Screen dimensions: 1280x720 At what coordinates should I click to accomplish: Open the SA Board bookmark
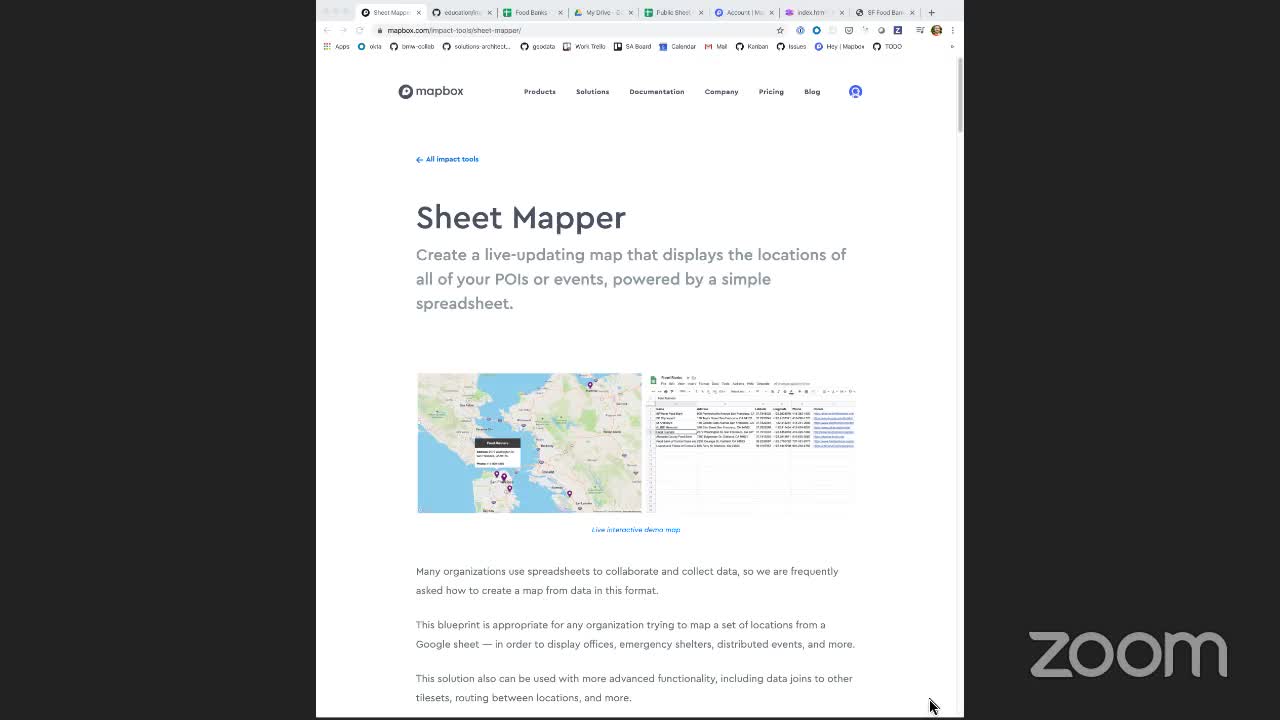pyautogui.click(x=632, y=46)
